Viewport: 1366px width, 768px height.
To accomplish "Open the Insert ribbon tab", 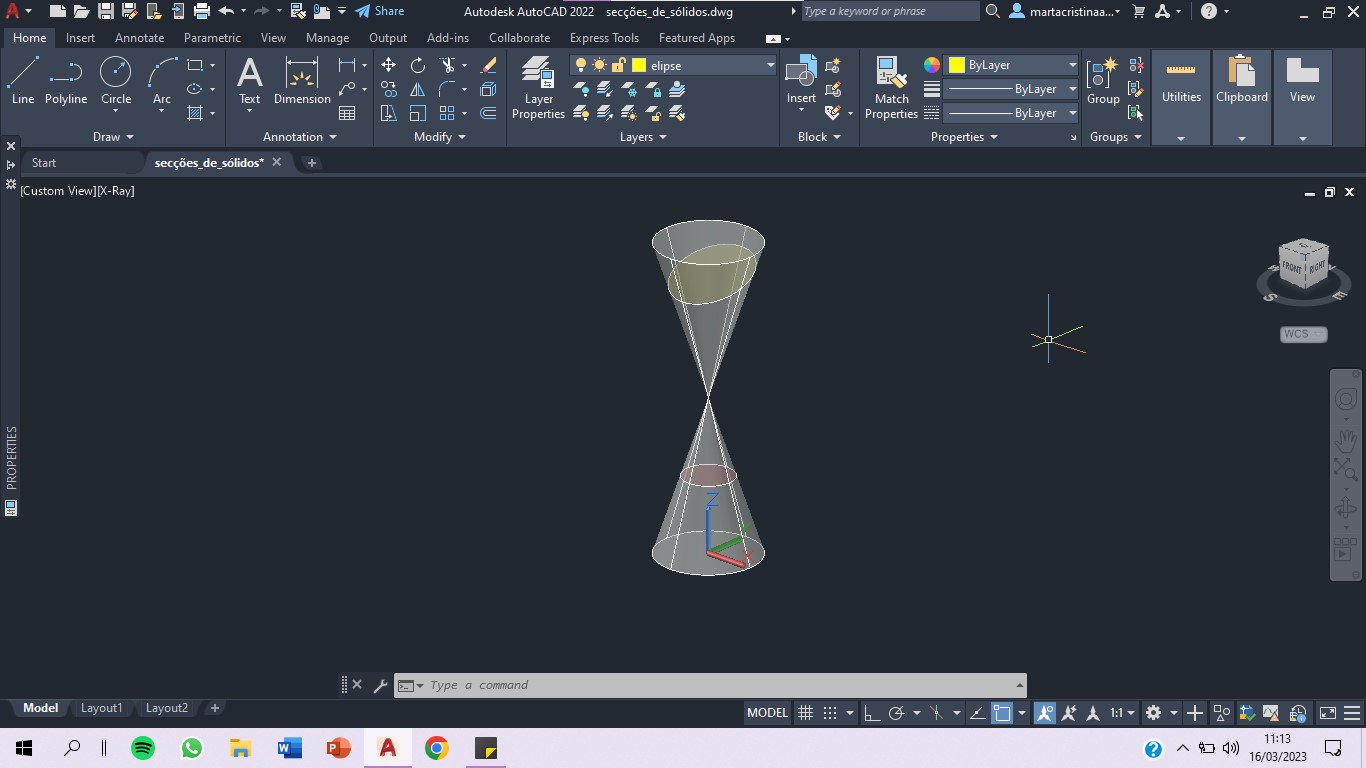I will coord(80,38).
